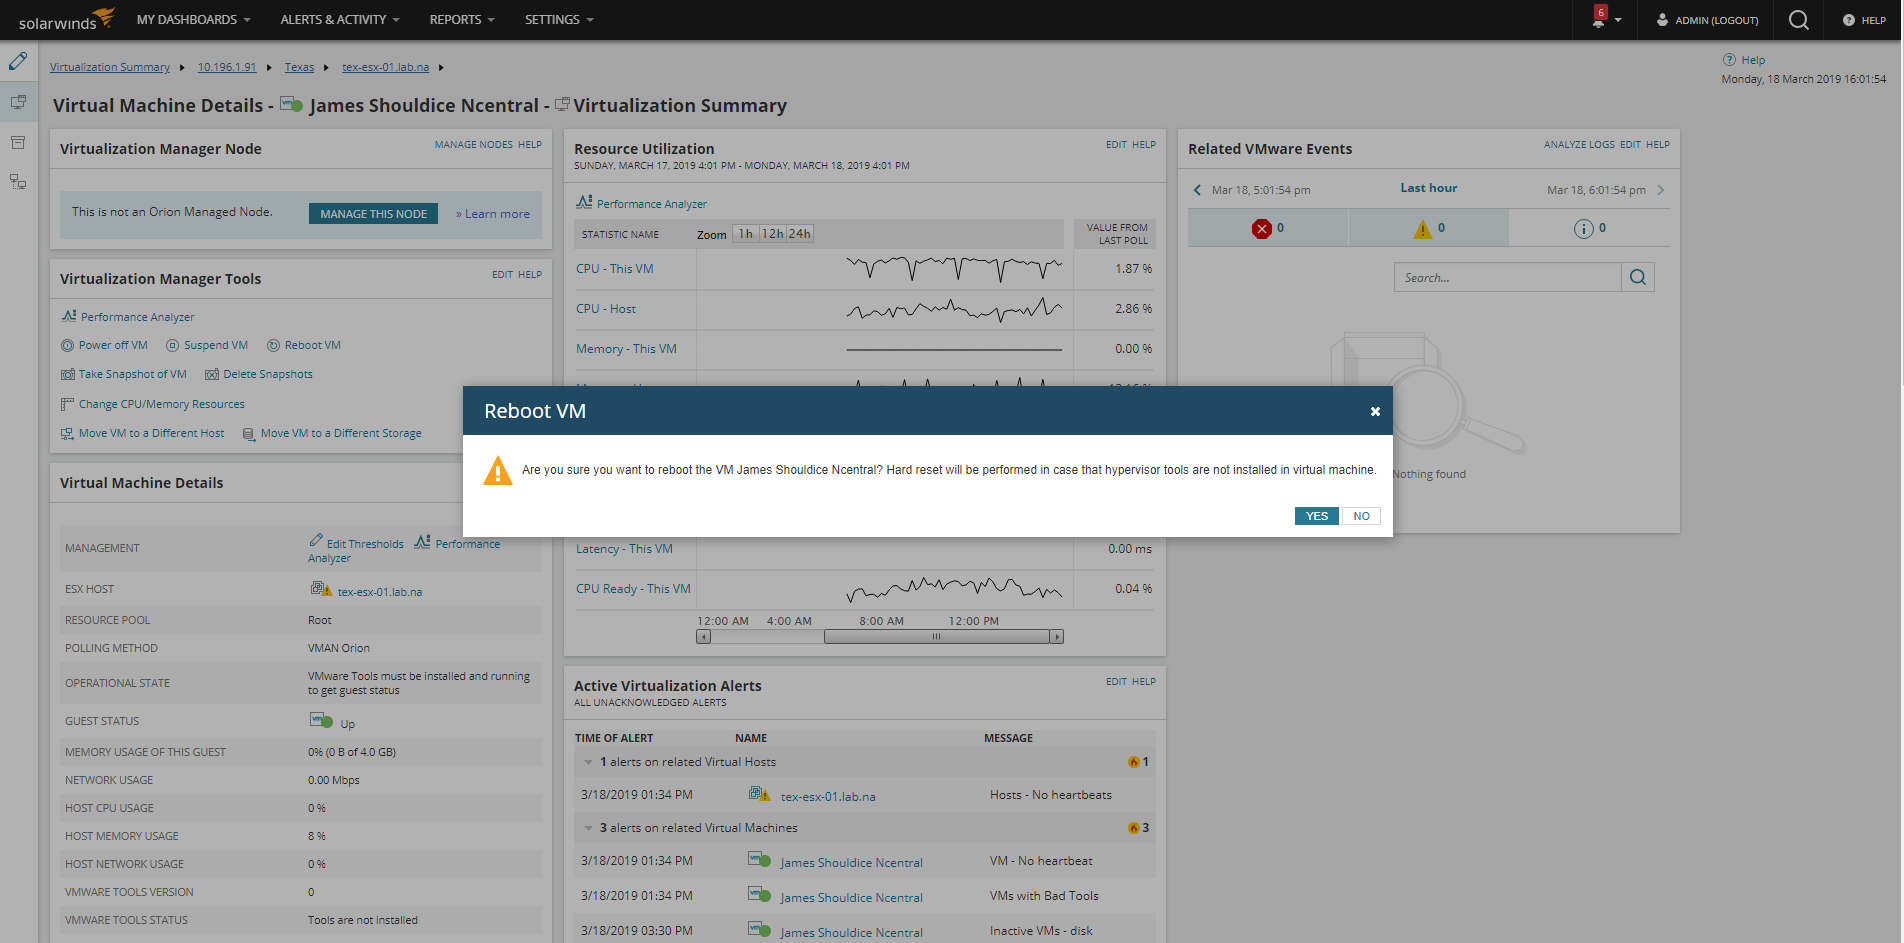Click the ESX host icon in VM details

(320, 589)
